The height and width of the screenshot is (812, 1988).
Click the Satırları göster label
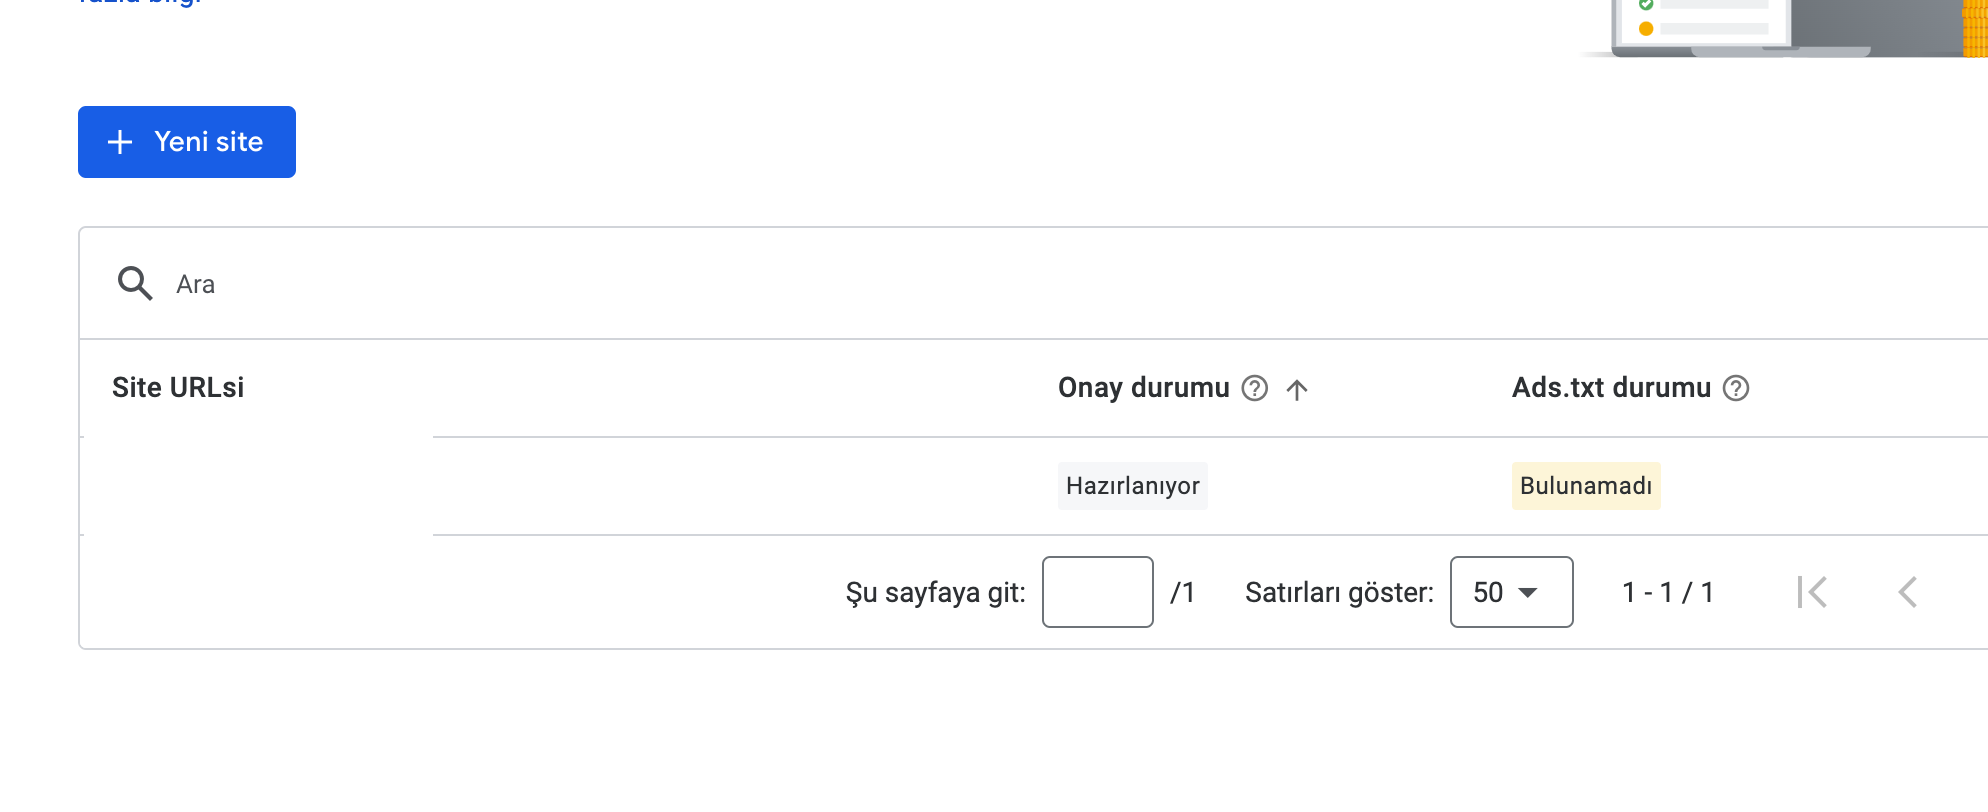(1339, 593)
